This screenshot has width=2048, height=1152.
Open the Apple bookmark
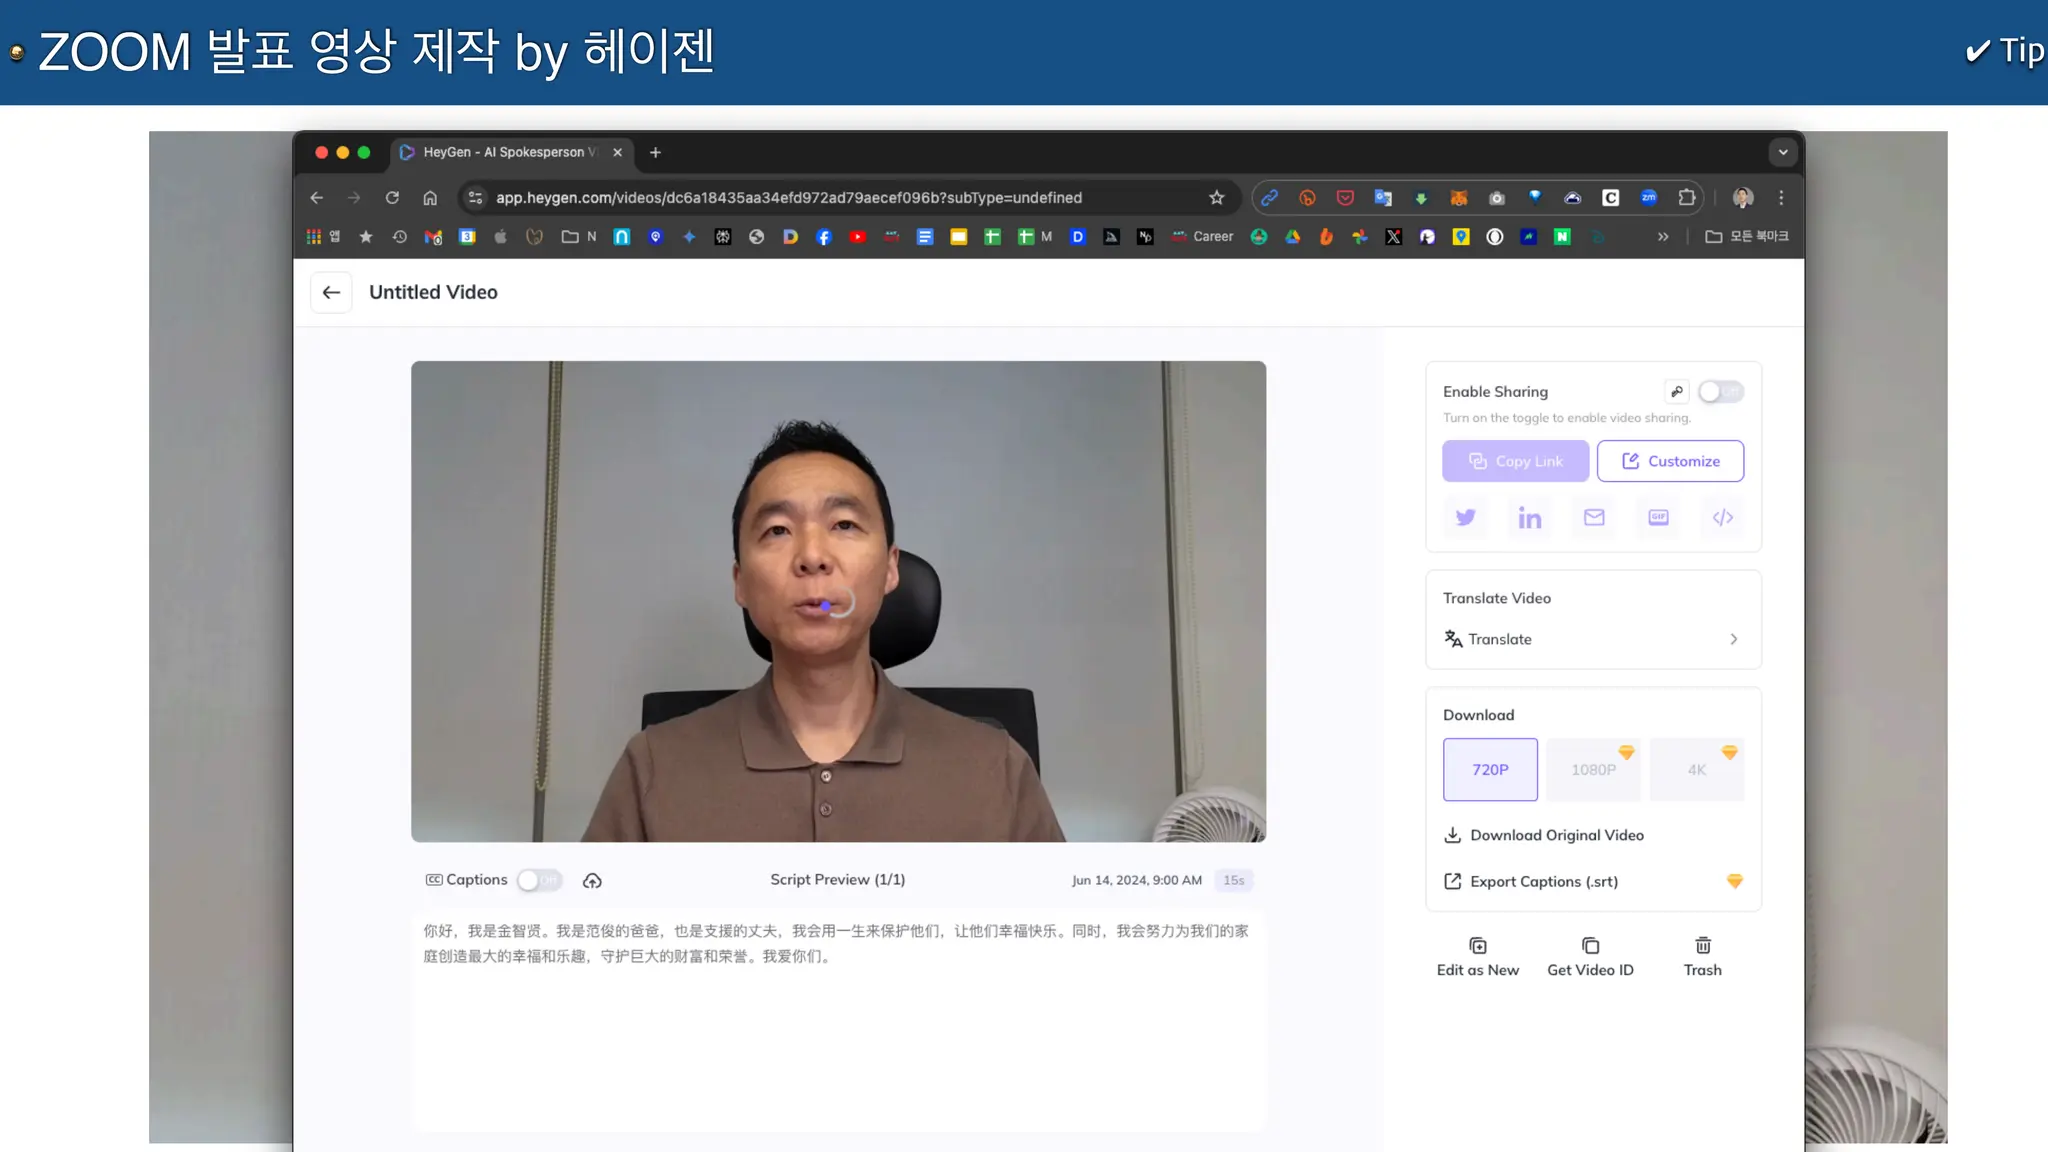point(501,237)
